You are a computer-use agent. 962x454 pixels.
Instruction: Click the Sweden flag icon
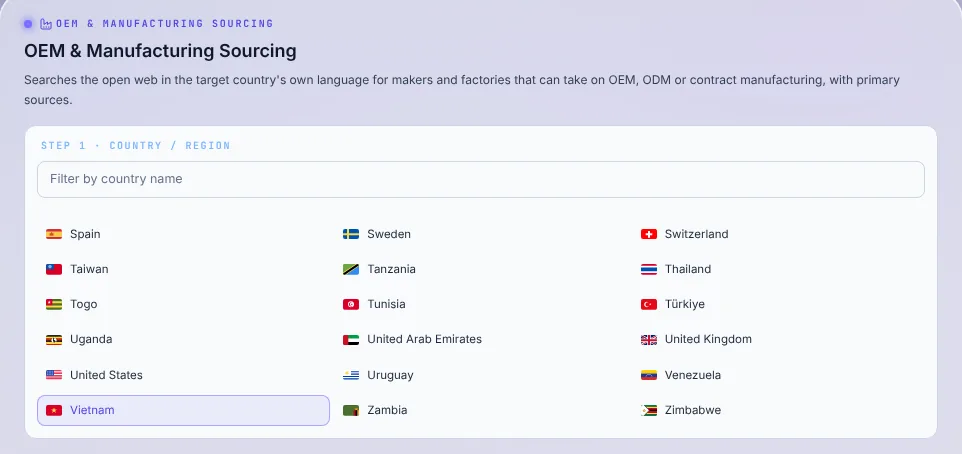[351, 234]
